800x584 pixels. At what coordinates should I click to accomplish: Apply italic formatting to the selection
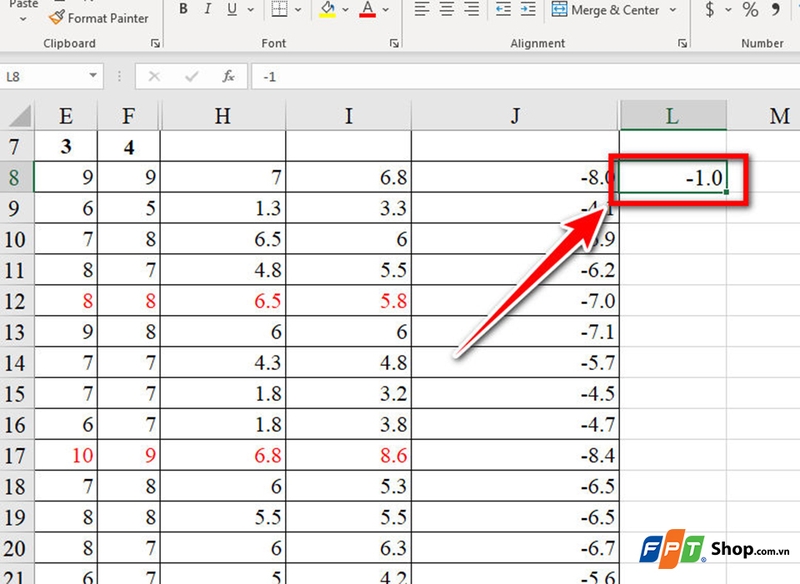click(206, 9)
